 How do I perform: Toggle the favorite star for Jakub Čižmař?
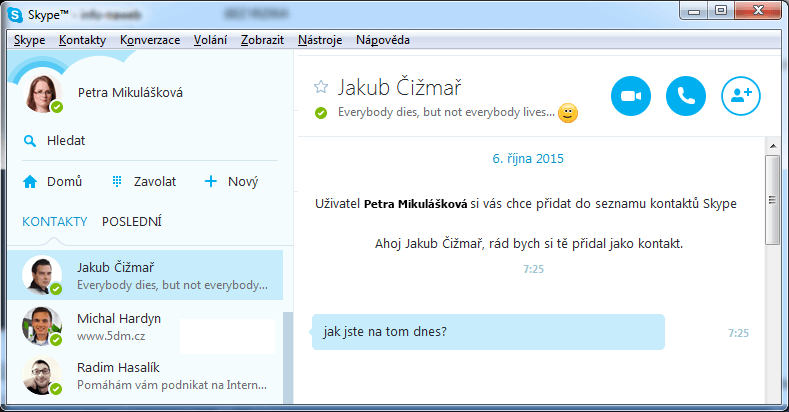(x=321, y=87)
